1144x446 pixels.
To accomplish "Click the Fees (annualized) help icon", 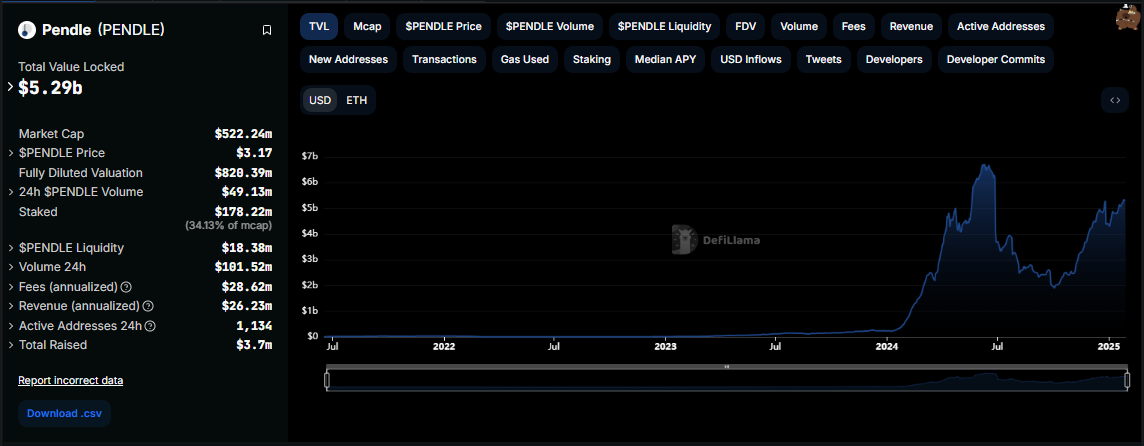I will point(126,287).
